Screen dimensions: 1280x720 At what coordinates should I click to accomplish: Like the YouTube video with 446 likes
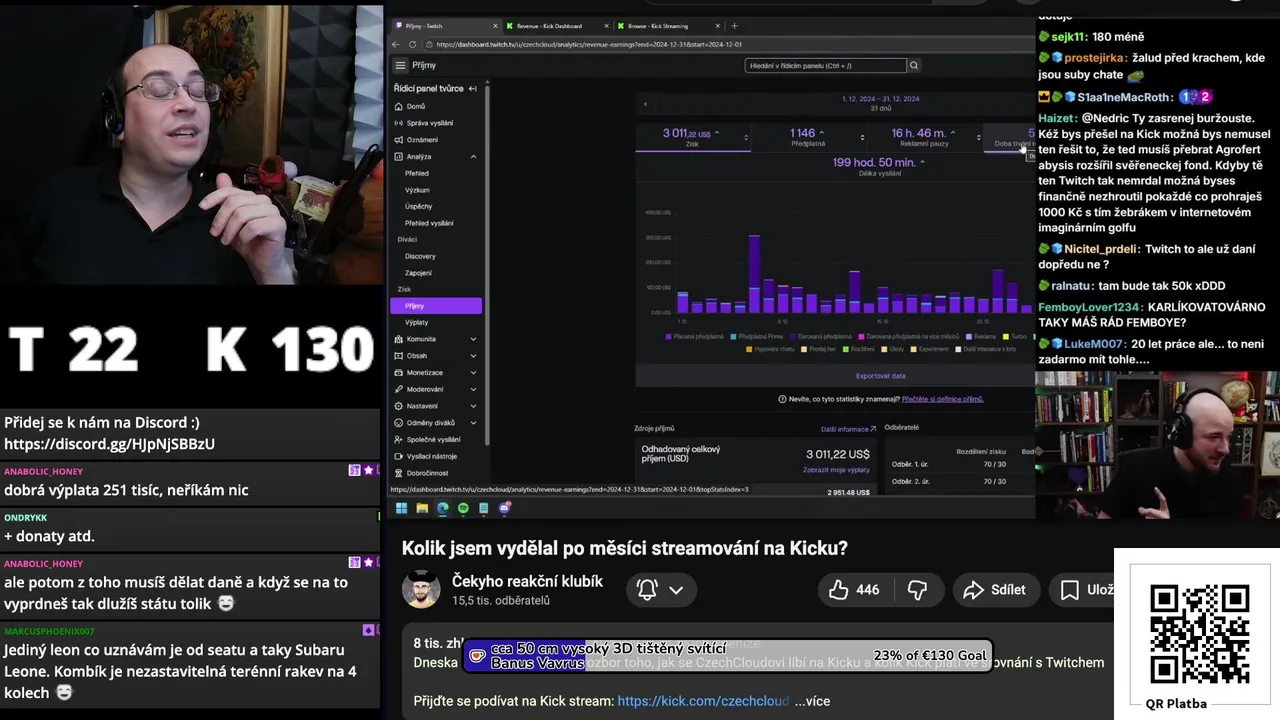[854, 590]
